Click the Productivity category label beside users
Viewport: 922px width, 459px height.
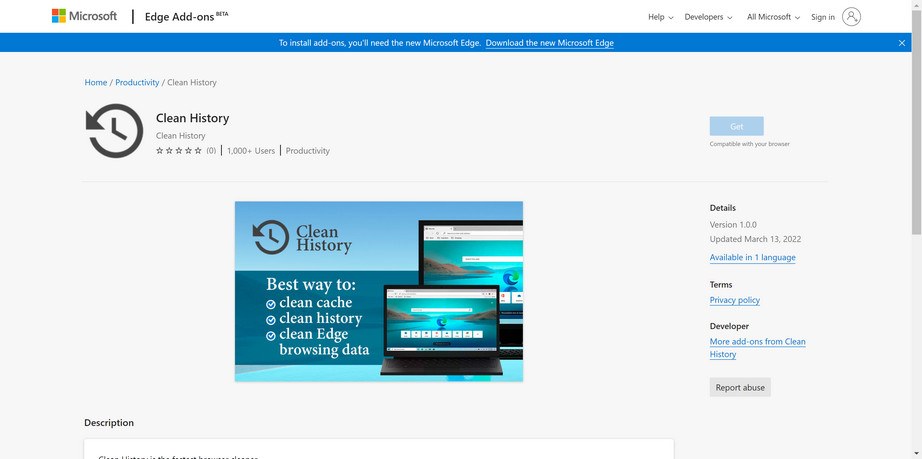tap(308, 151)
